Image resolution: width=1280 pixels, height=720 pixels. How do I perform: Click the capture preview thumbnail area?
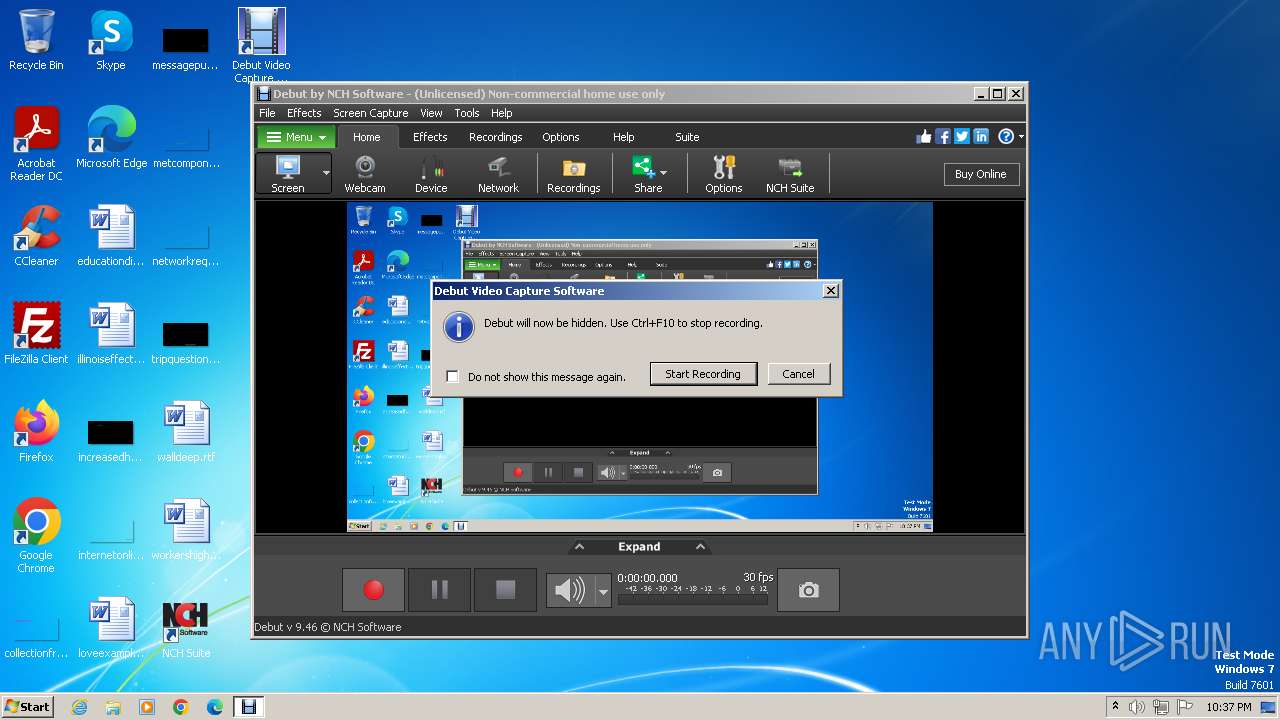(640, 366)
